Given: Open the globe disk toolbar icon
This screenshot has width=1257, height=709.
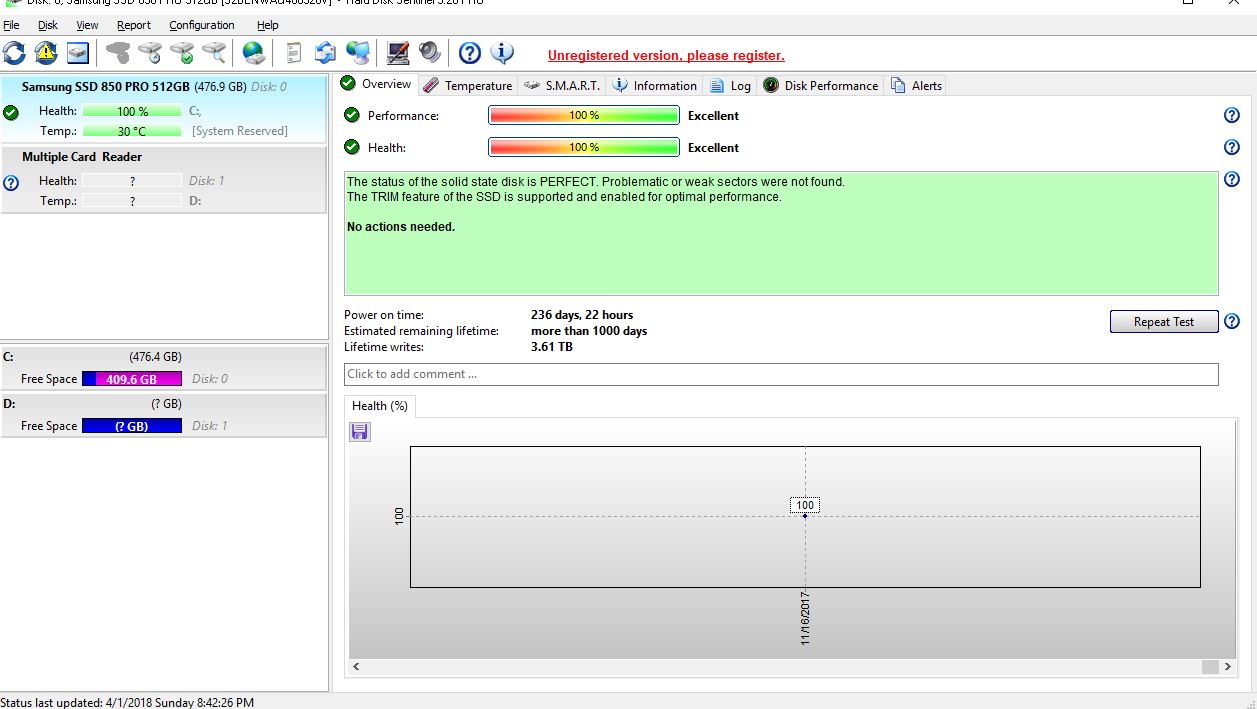Looking at the screenshot, I should tap(254, 53).
